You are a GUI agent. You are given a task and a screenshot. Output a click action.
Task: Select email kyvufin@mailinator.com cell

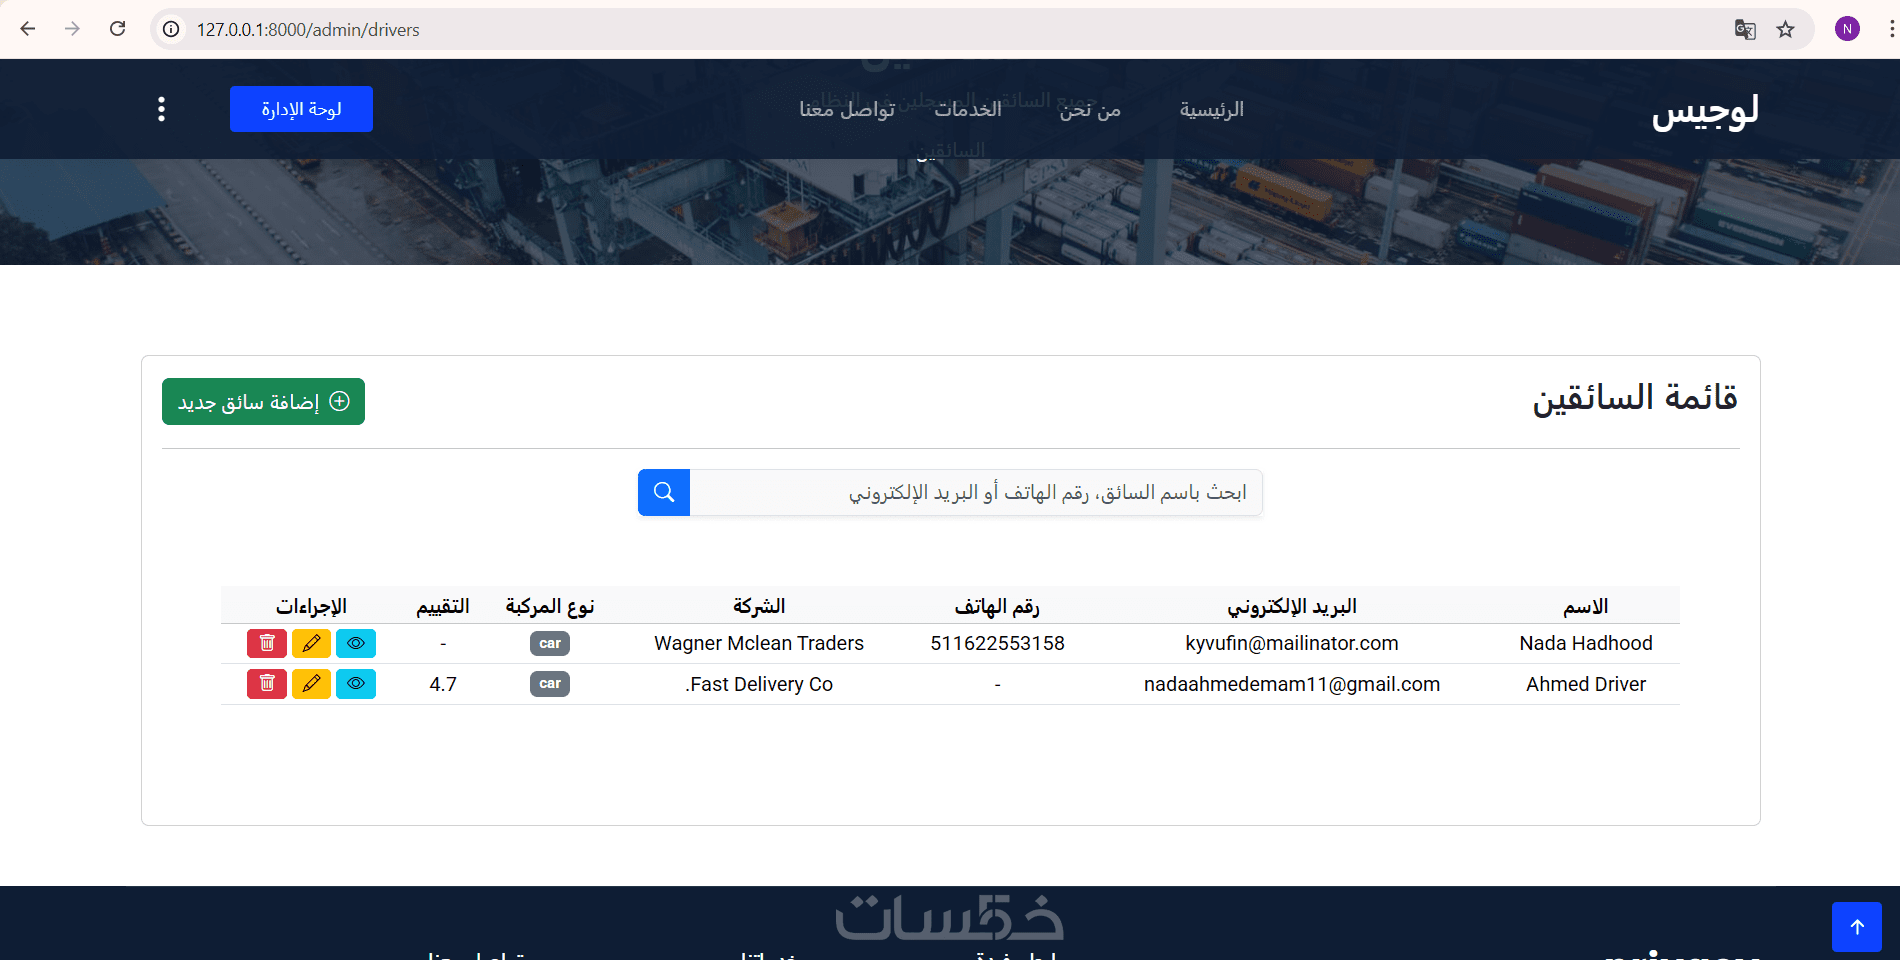1292,643
